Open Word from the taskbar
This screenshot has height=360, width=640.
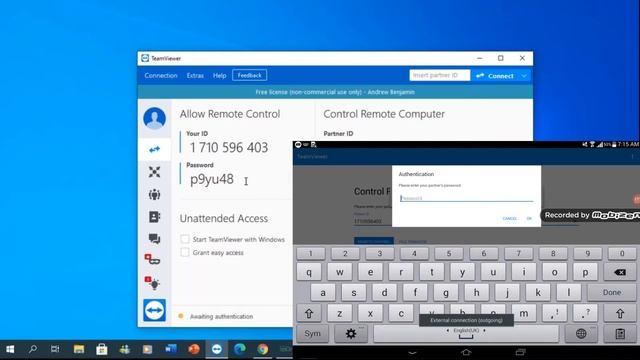(171, 349)
